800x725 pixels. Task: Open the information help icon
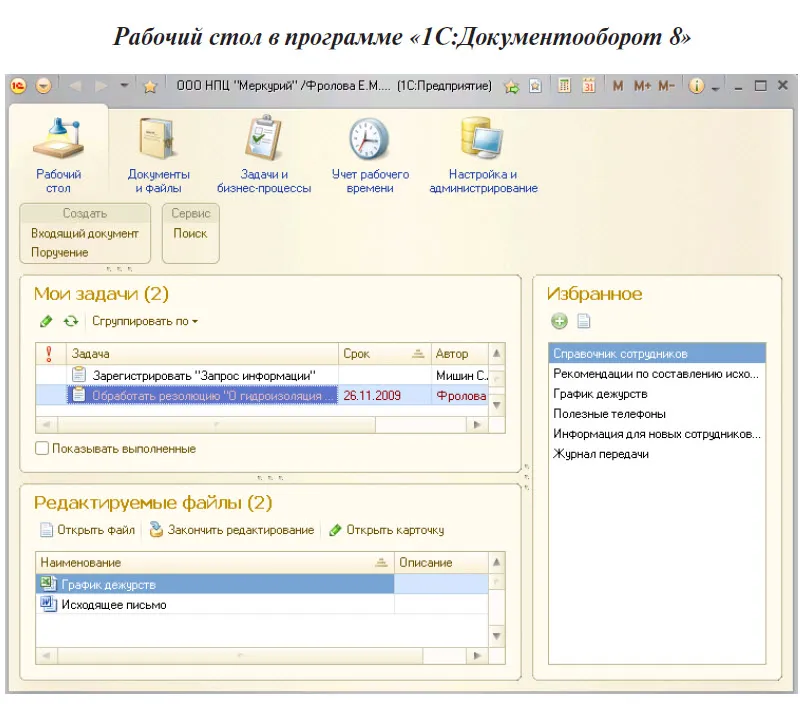[x=696, y=86]
